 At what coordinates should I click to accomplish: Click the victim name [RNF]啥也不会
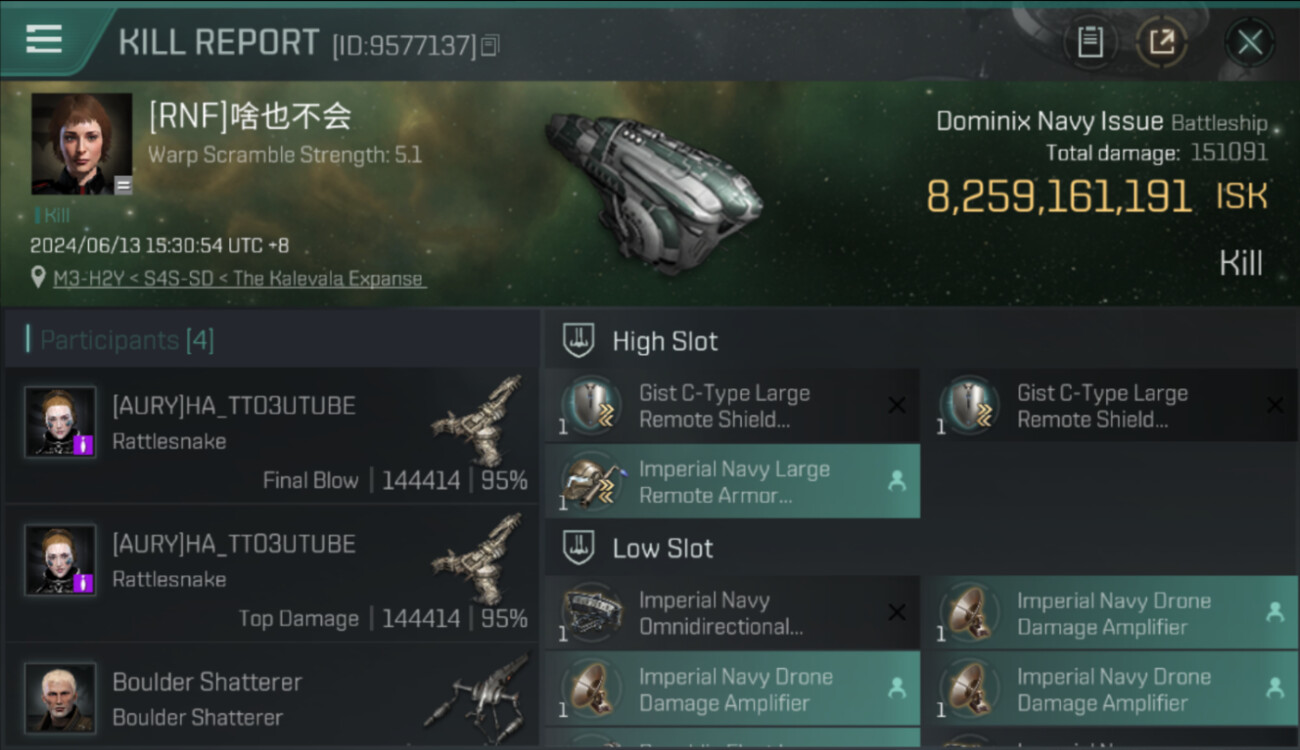[x=250, y=117]
